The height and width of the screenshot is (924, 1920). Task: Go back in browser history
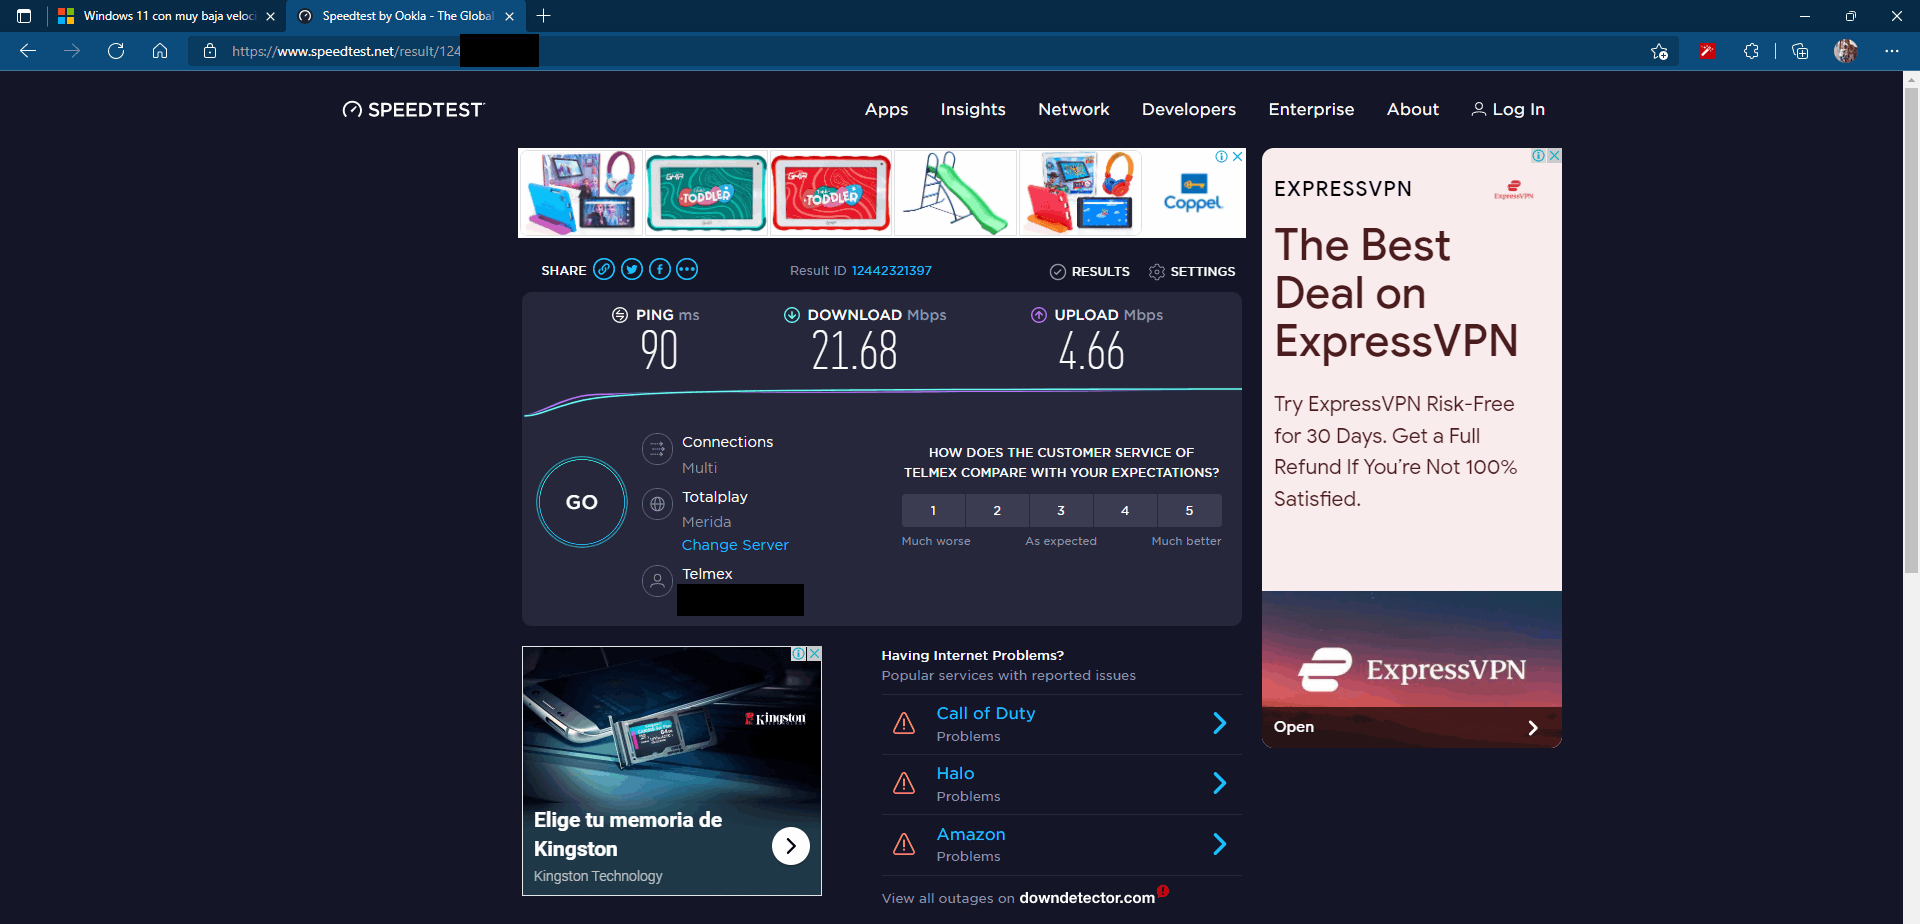pos(28,51)
